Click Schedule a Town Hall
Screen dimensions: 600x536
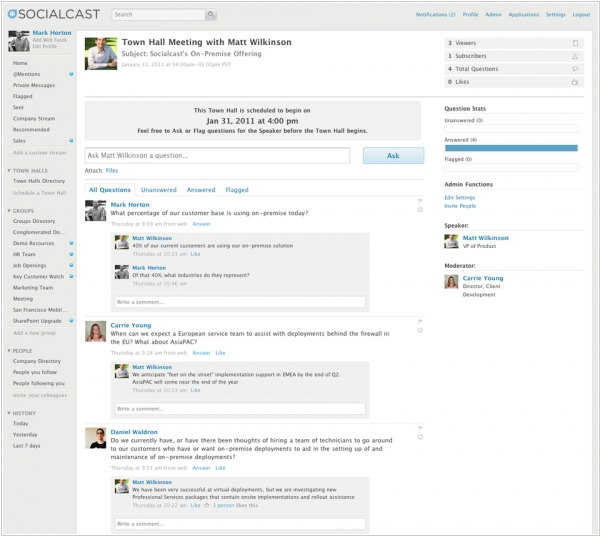[39, 193]
